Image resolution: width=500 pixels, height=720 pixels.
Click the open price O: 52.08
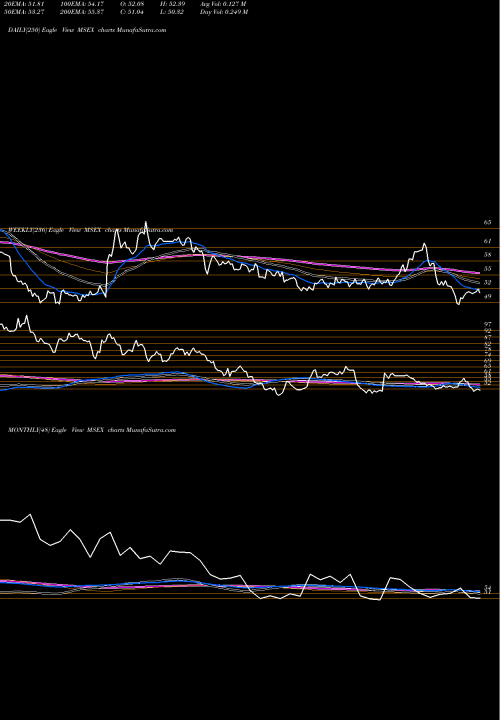coord(133,3)
